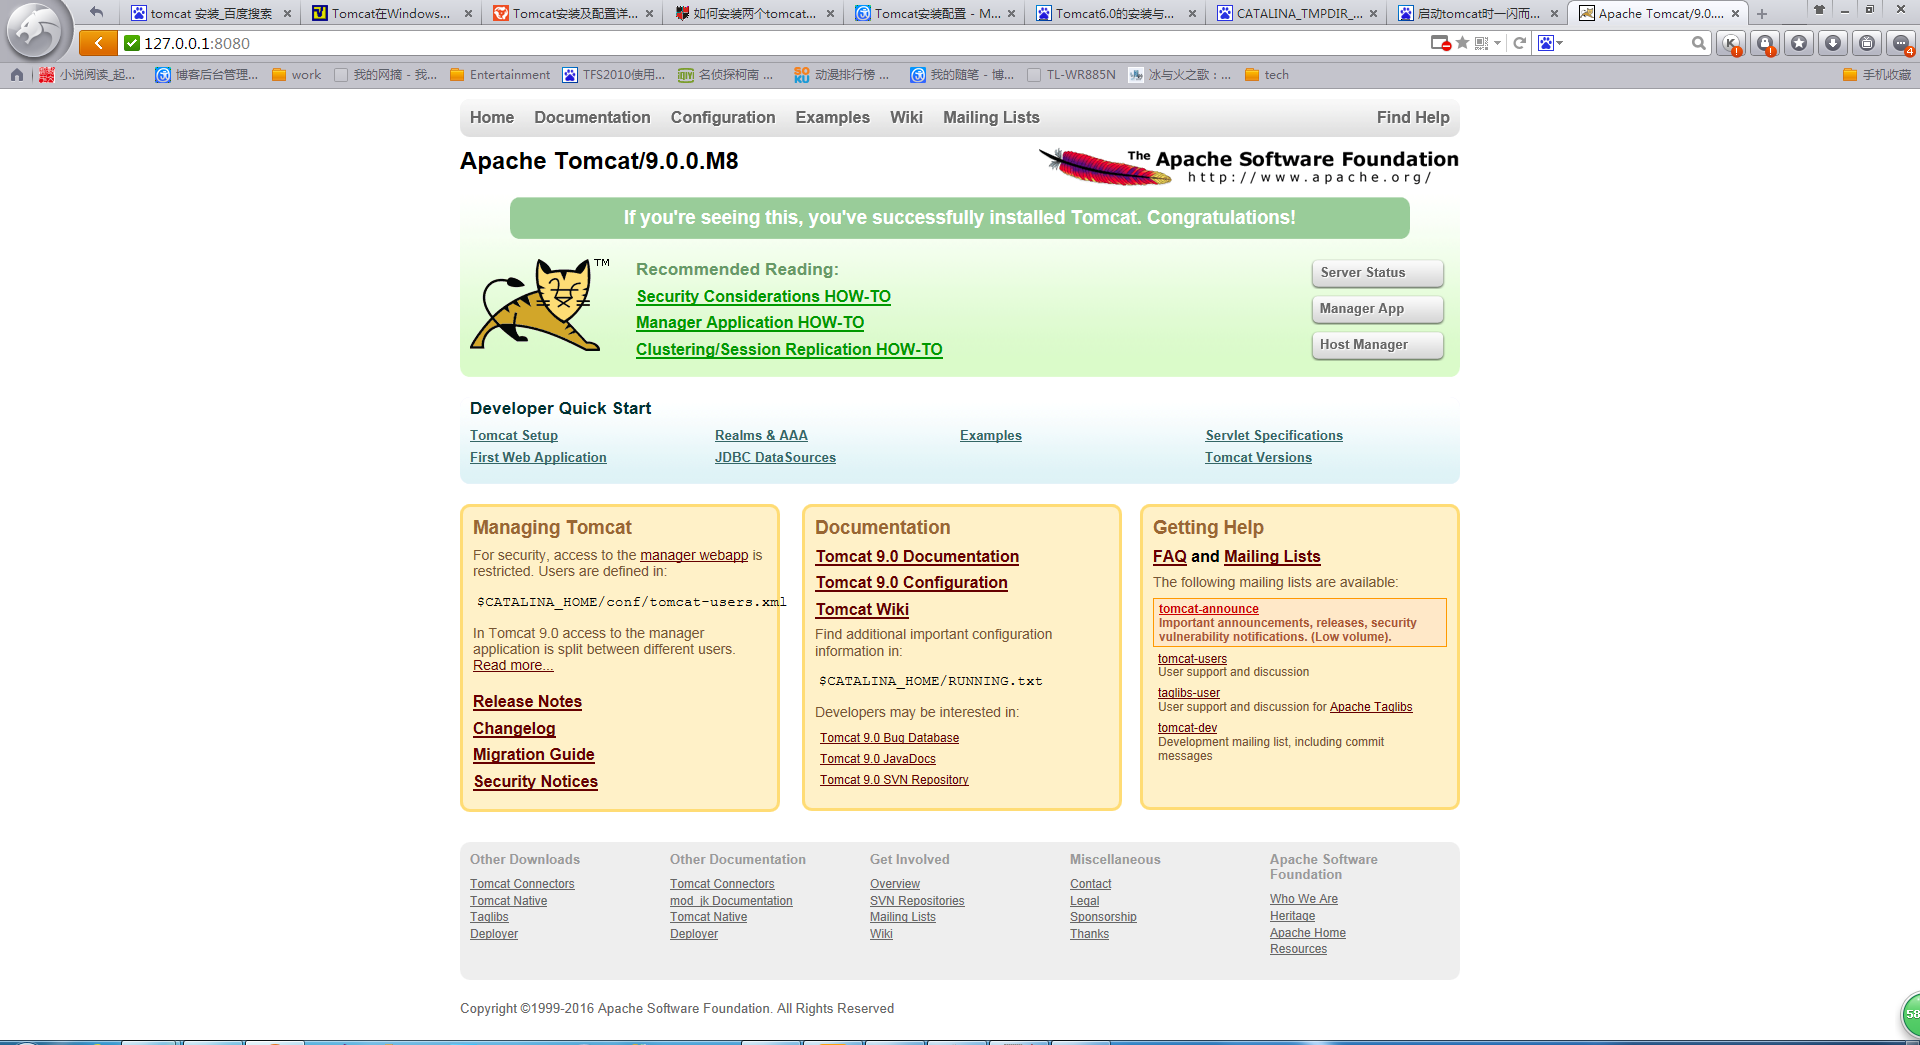Open the work bookmarks folder
Screen dimensions: 1920x1045
(x=297, y=75)
